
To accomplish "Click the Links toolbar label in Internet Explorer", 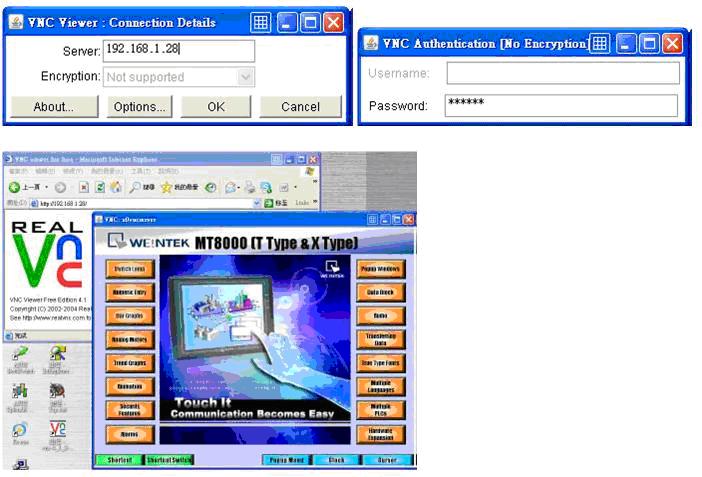I will 302,203.
